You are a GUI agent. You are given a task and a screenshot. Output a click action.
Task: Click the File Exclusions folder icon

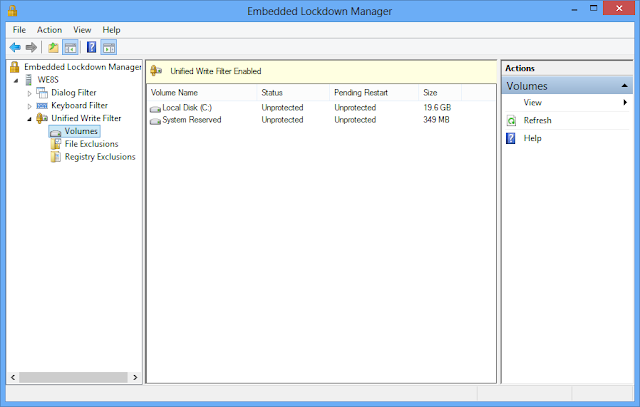coord(56,144)
